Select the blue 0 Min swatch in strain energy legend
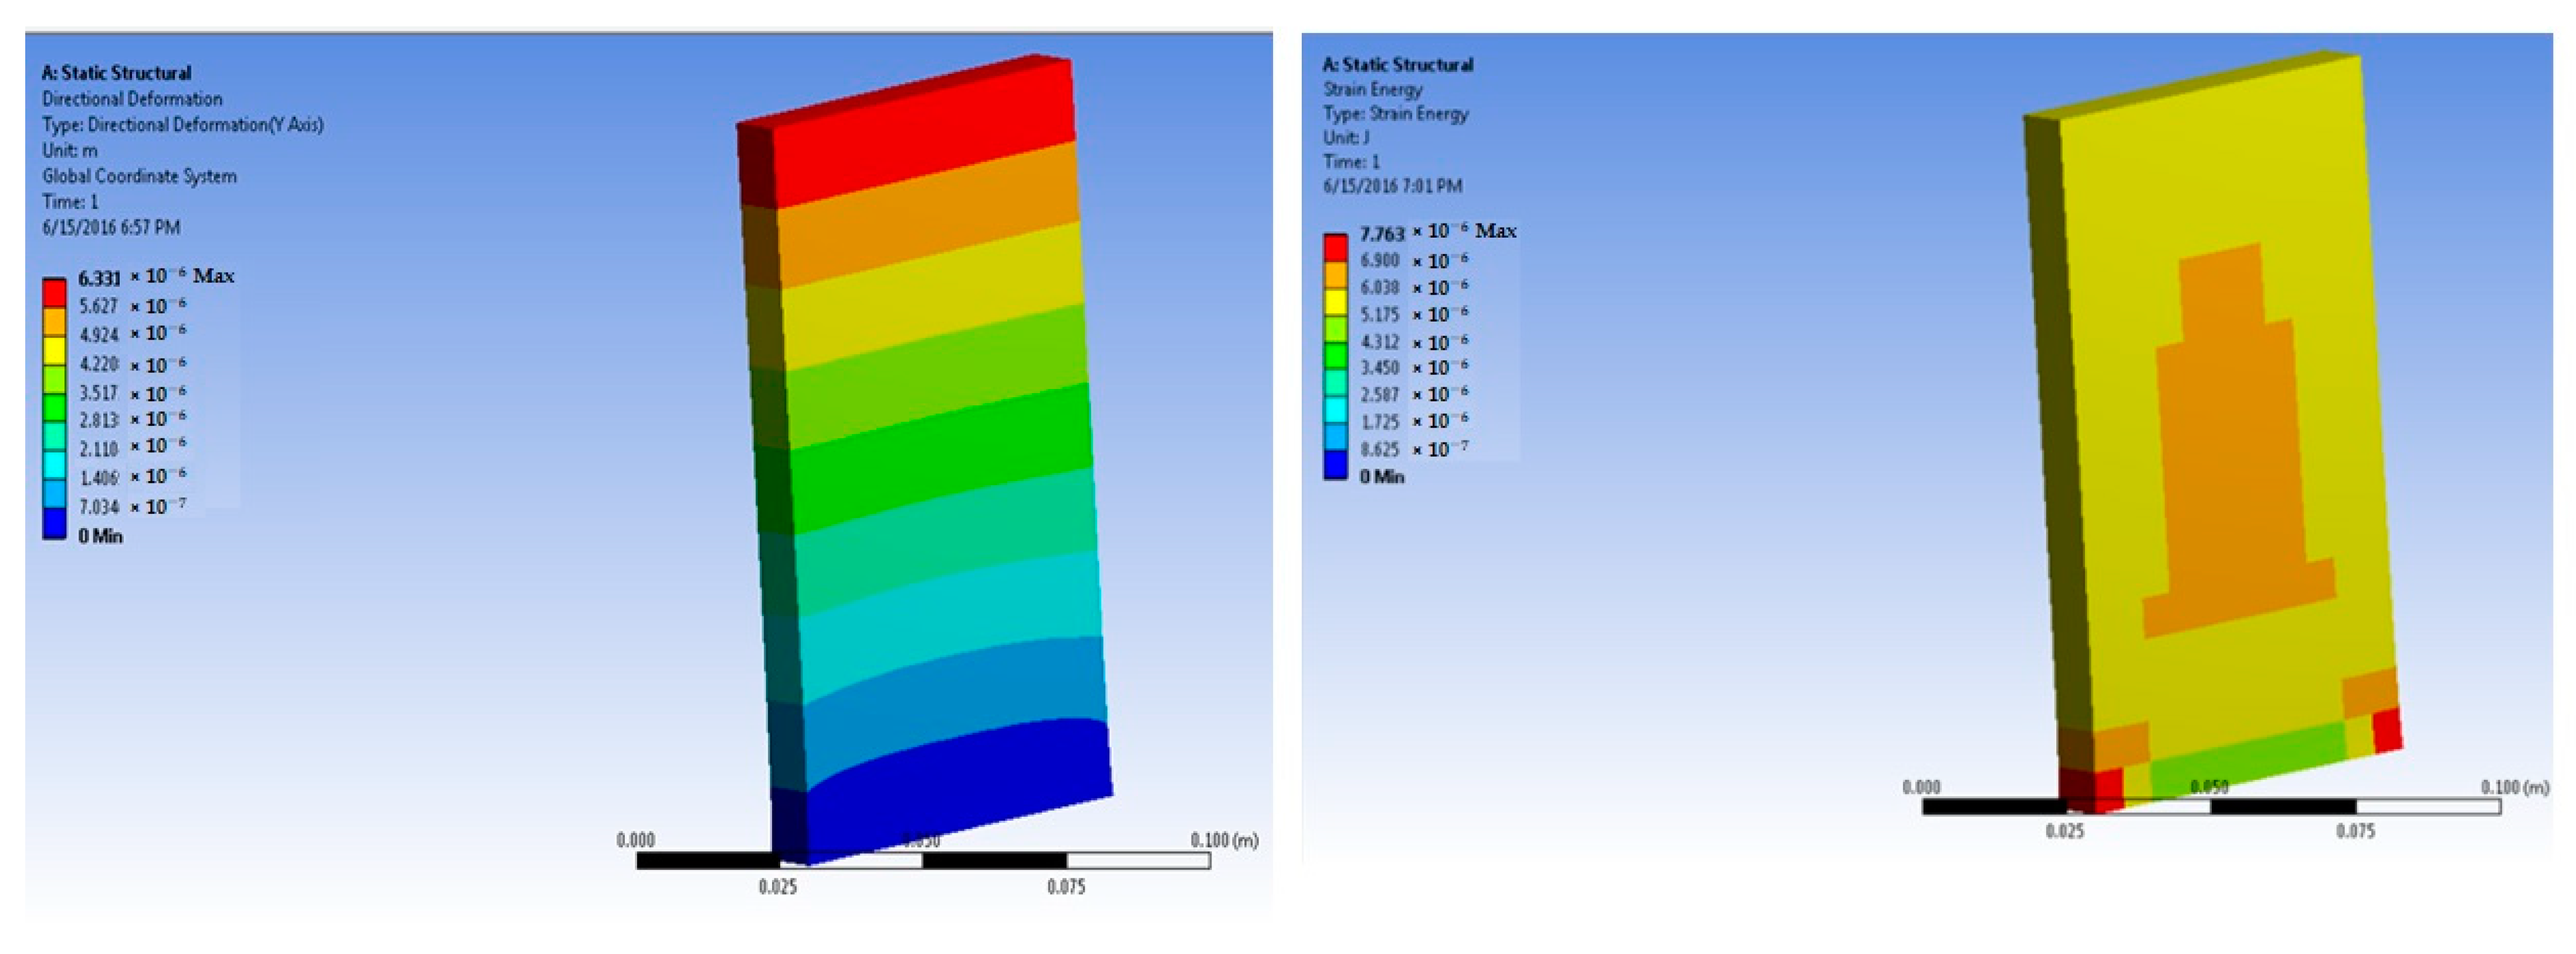2576x954 pixels. 1335,466
